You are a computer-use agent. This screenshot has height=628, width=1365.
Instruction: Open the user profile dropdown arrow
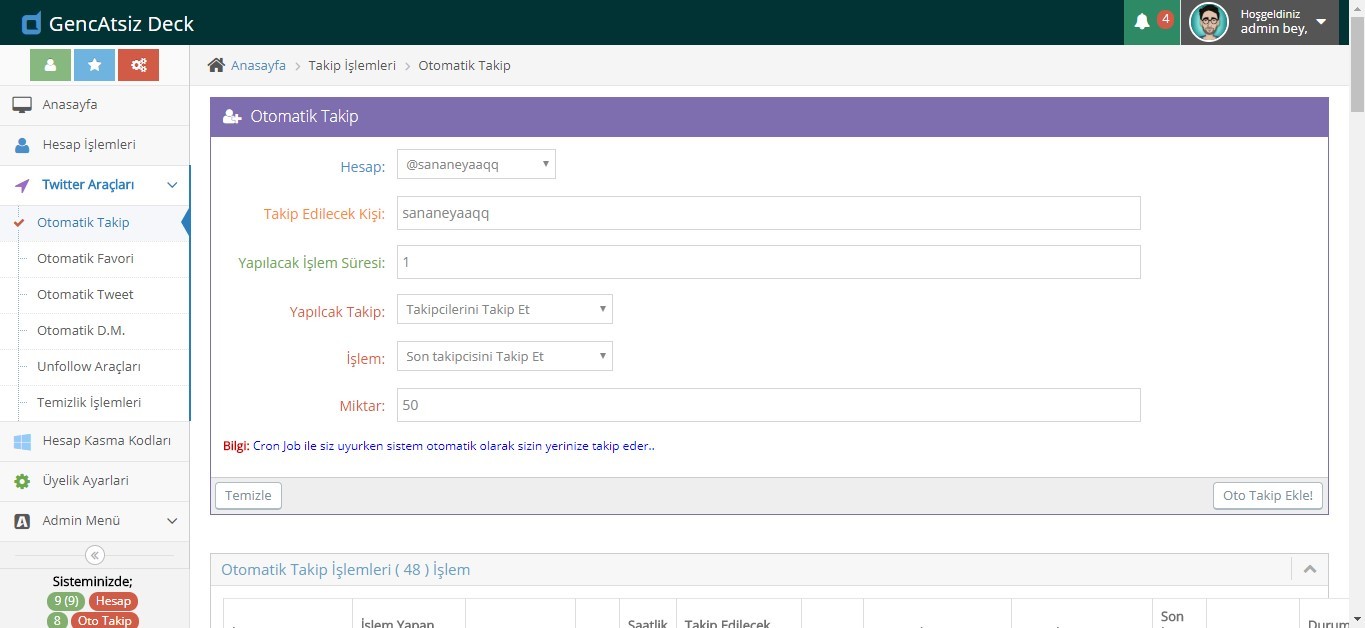tap(1321, 22)
